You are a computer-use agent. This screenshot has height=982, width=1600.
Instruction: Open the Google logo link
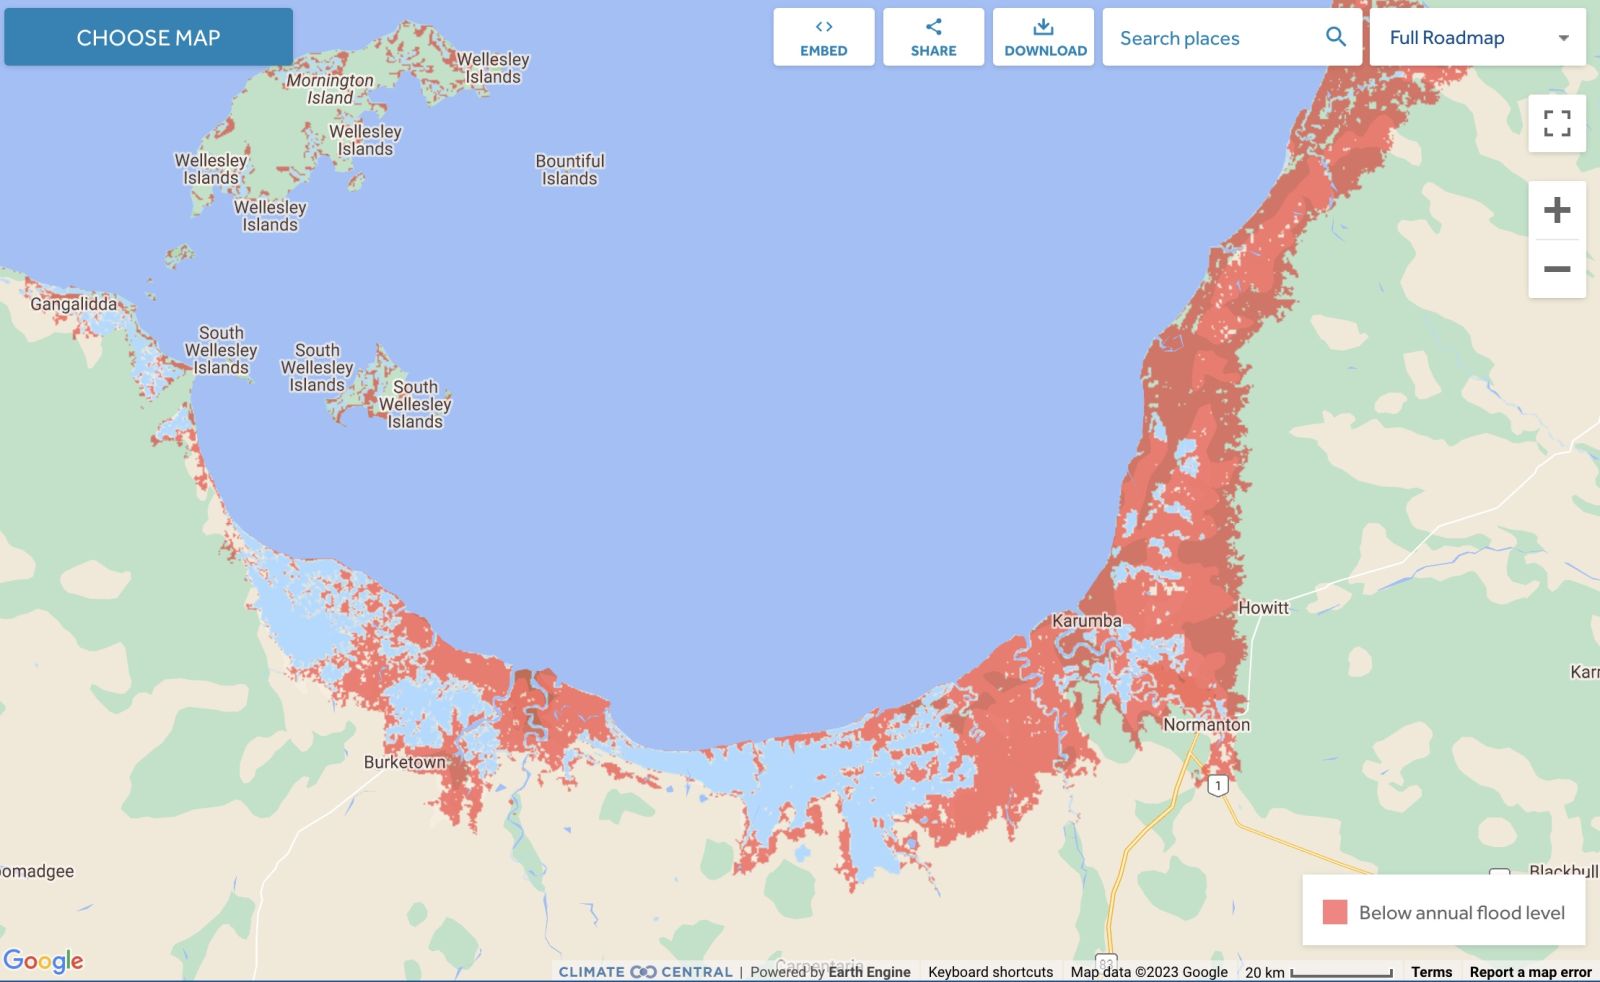coord(43,961)
